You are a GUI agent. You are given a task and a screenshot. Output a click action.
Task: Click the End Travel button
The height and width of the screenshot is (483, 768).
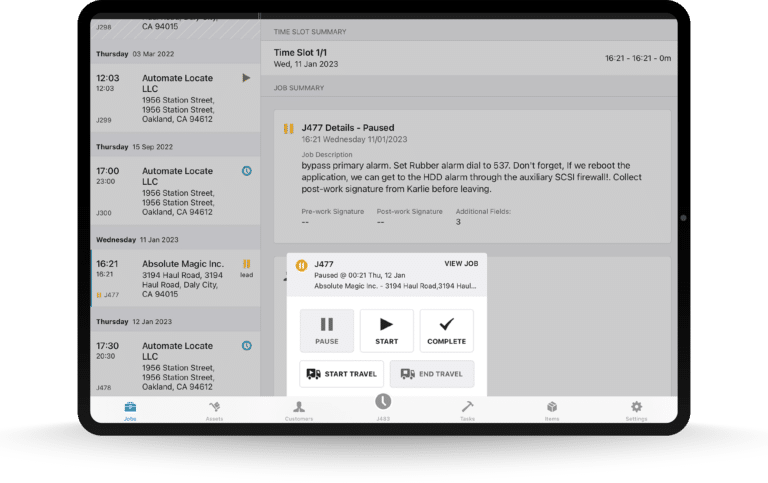pyautogui.click(x=431, y=374)
